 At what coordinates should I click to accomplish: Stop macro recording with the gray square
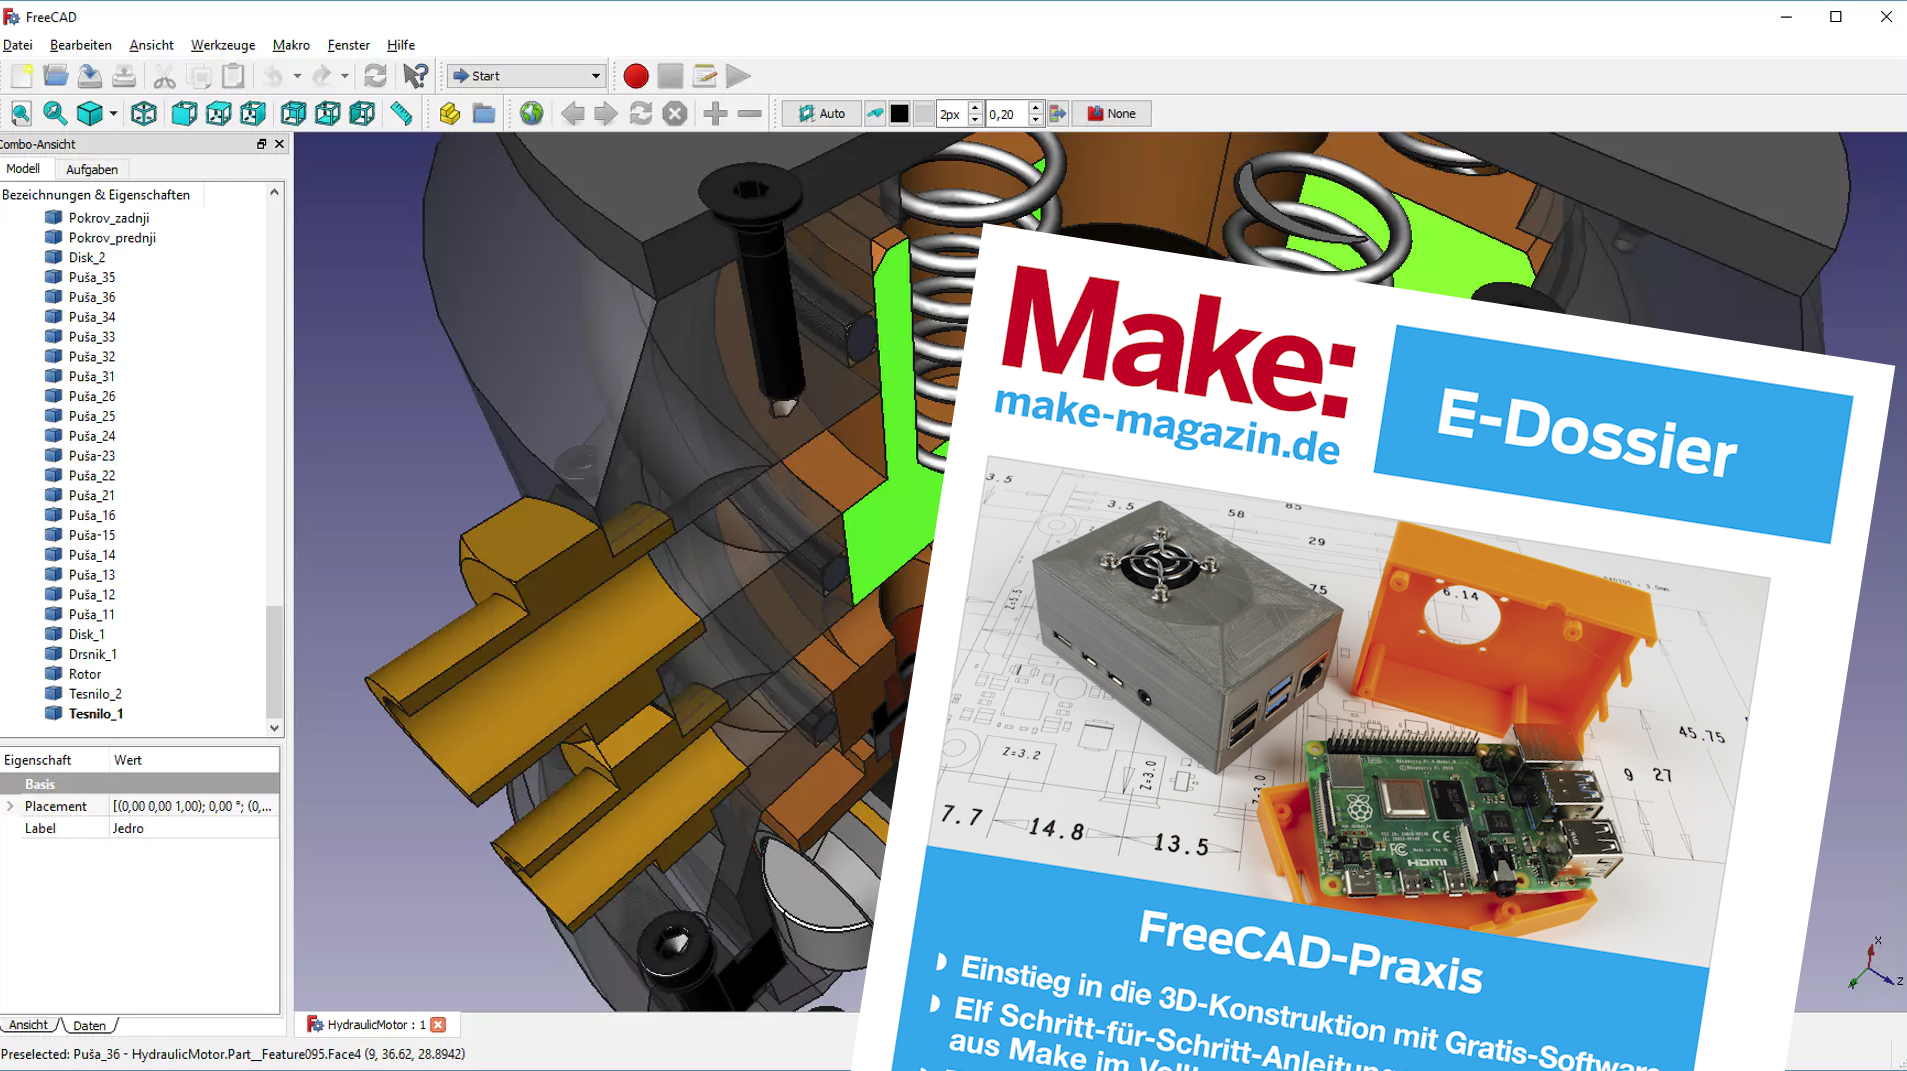pyautogui.click(x=670, y=76)
